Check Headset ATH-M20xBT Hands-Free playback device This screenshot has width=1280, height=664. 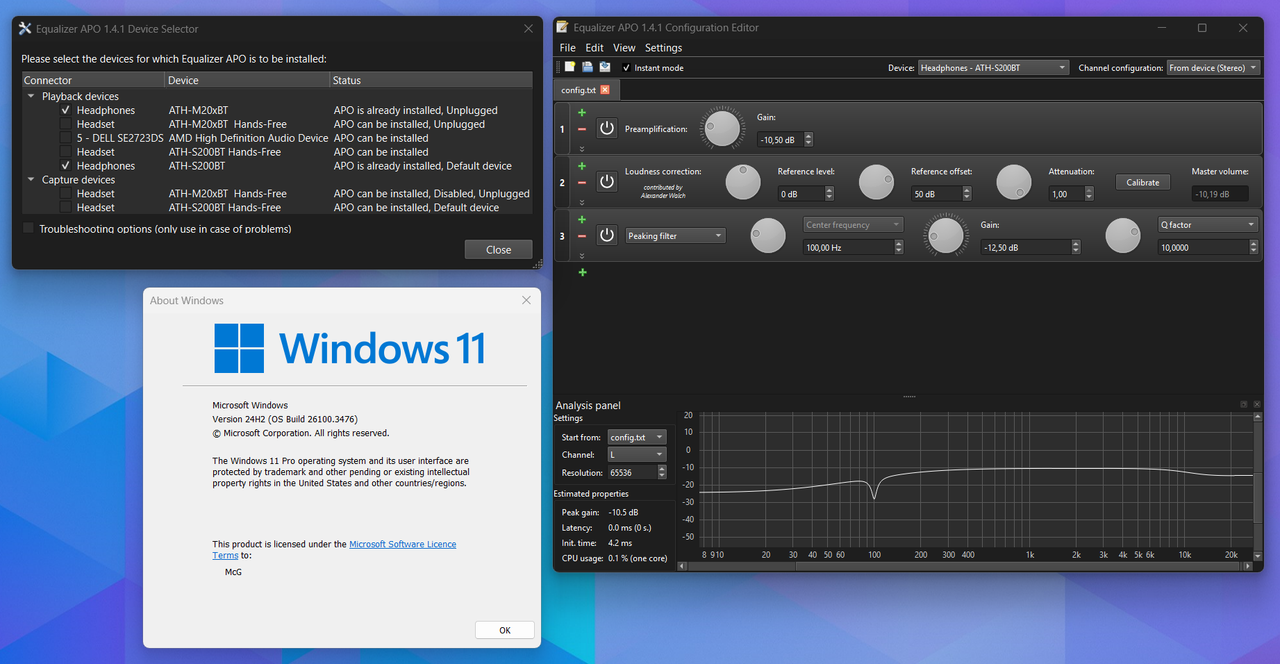coord(66,124)
